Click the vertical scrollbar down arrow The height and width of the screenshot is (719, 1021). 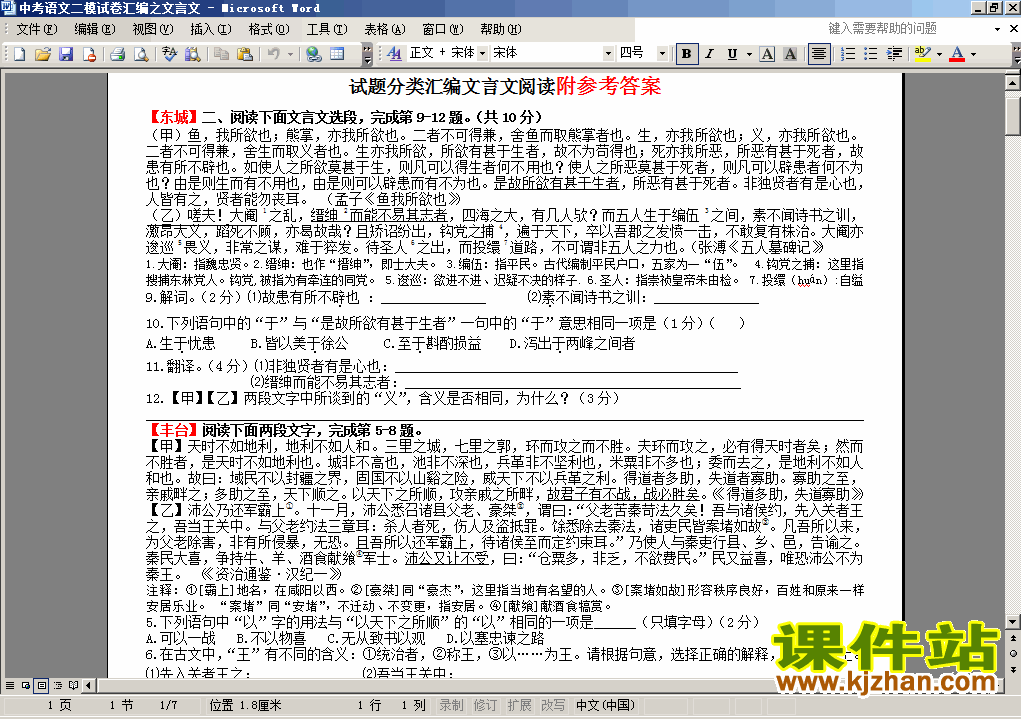(x=1013, y=621)
